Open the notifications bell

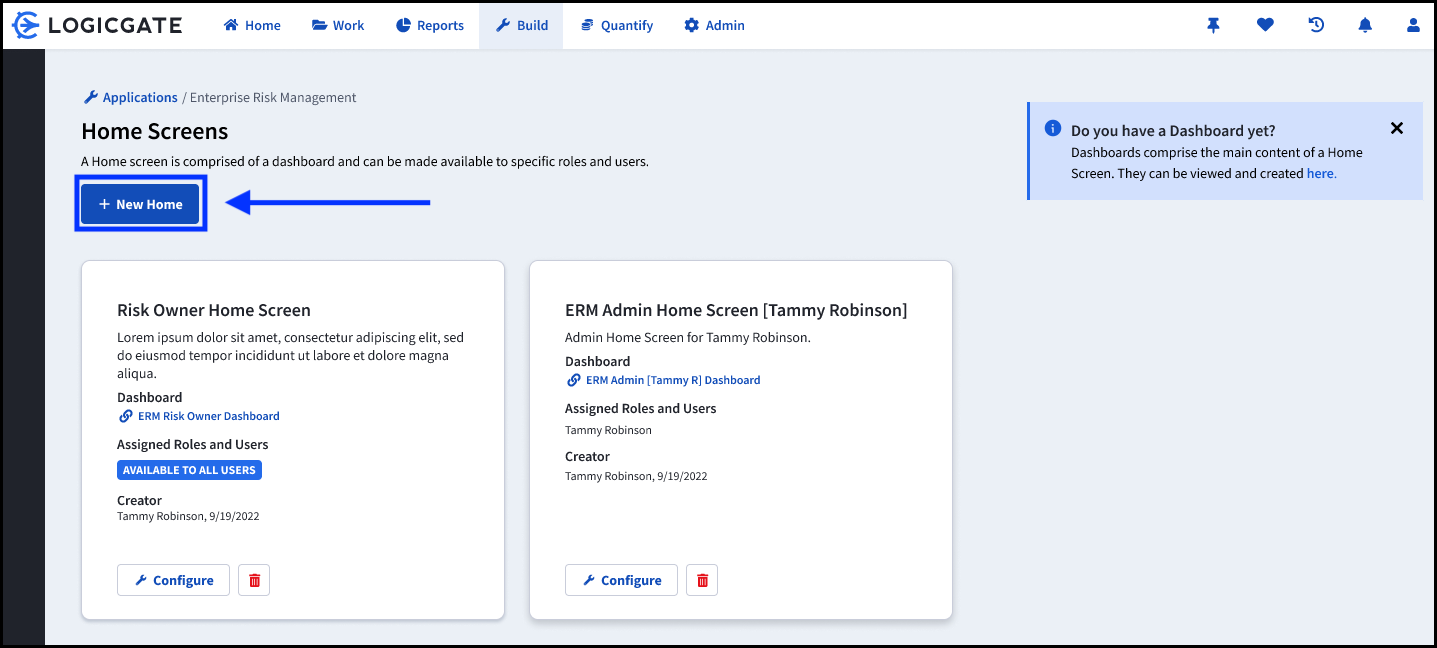click(1365, 25)
